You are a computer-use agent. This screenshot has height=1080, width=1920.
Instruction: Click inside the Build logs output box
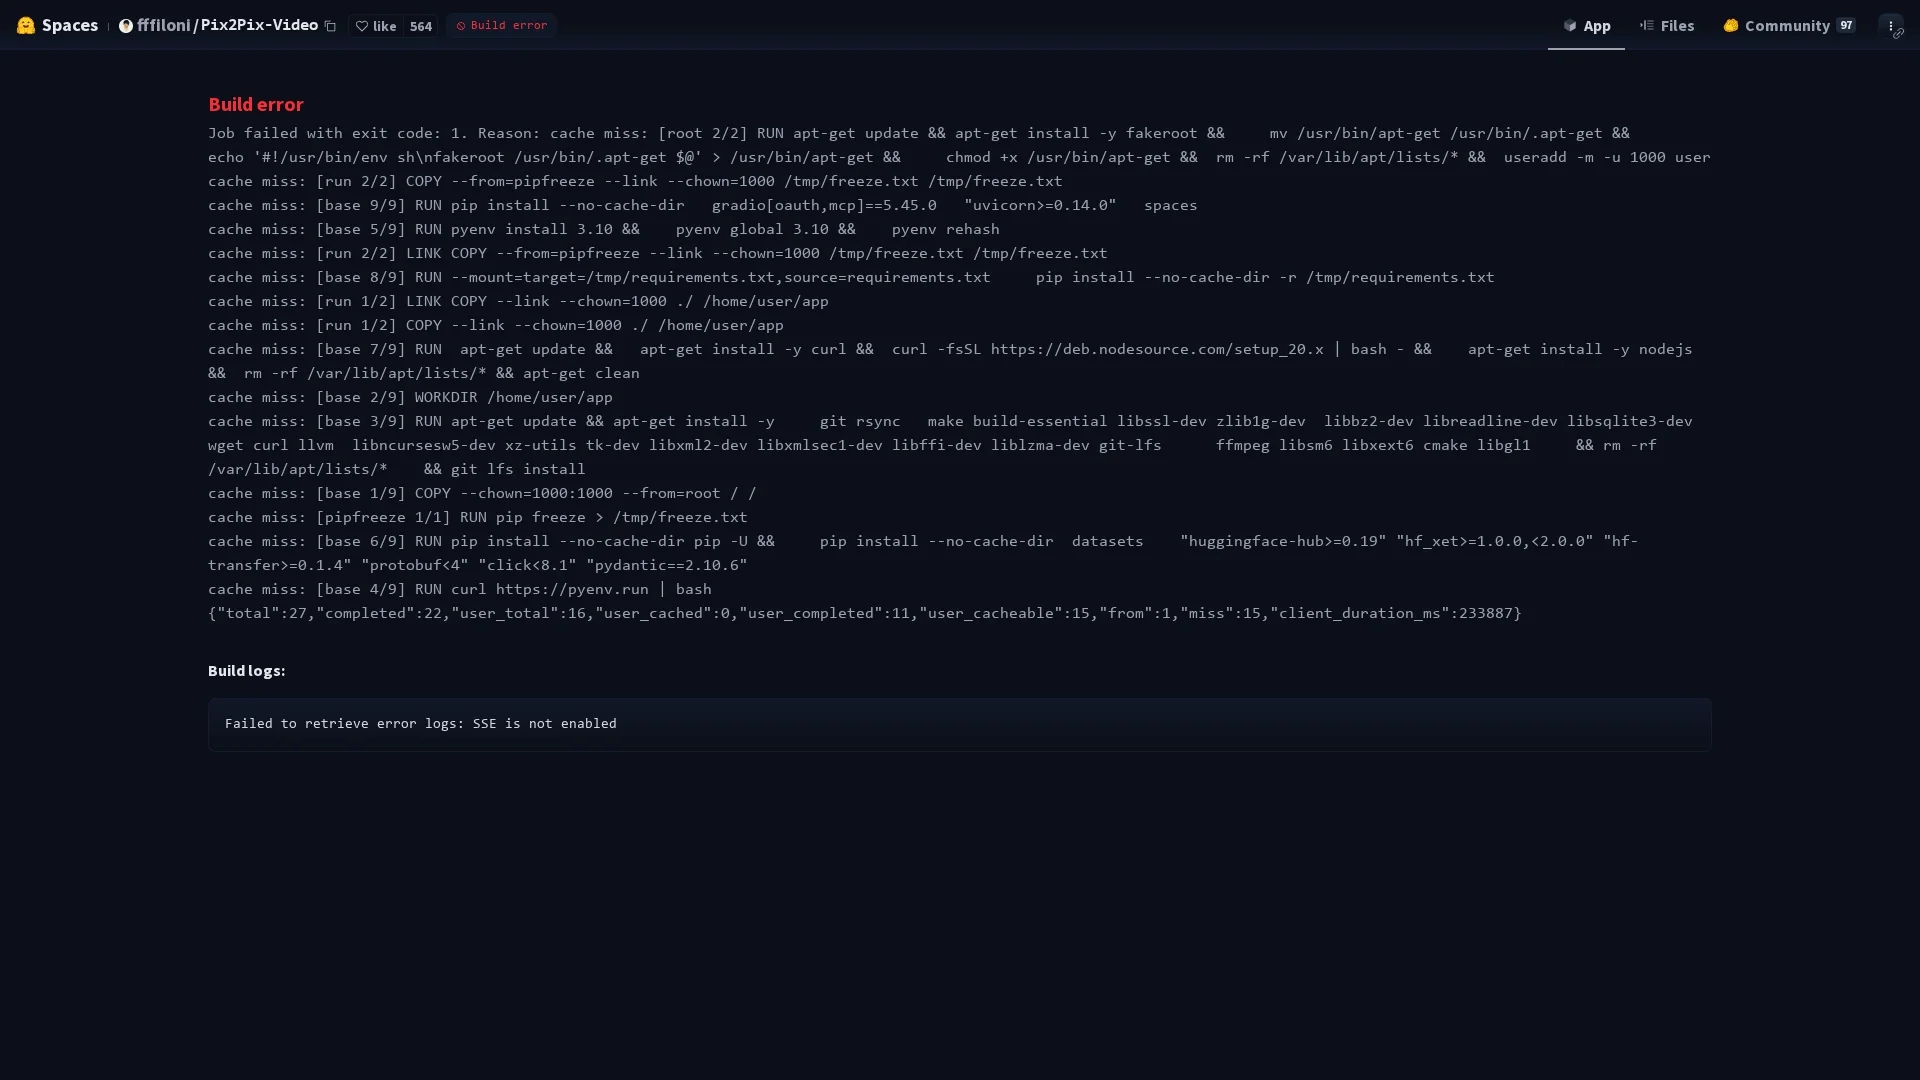[x=959, y=724]
